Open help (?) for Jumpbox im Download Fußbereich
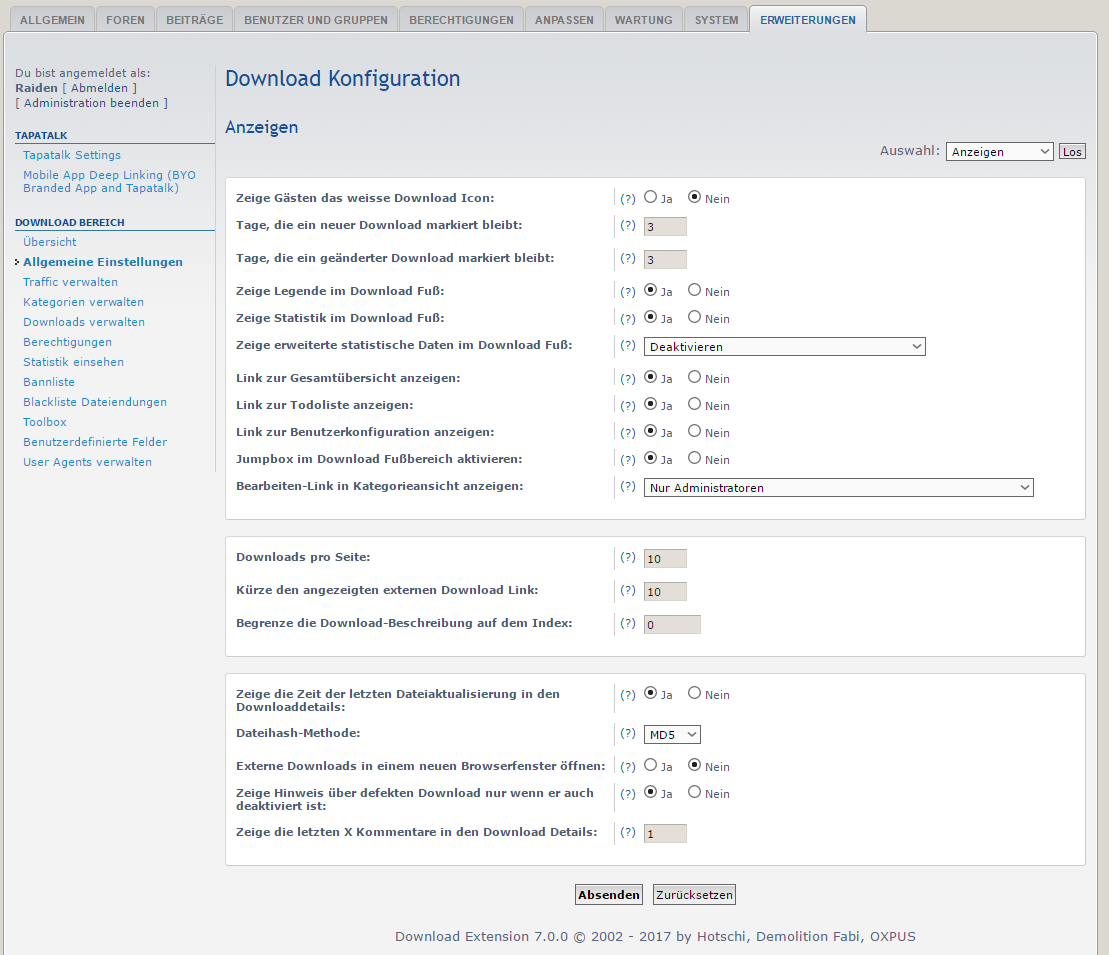1109x955 pixels. coord(628,460)
